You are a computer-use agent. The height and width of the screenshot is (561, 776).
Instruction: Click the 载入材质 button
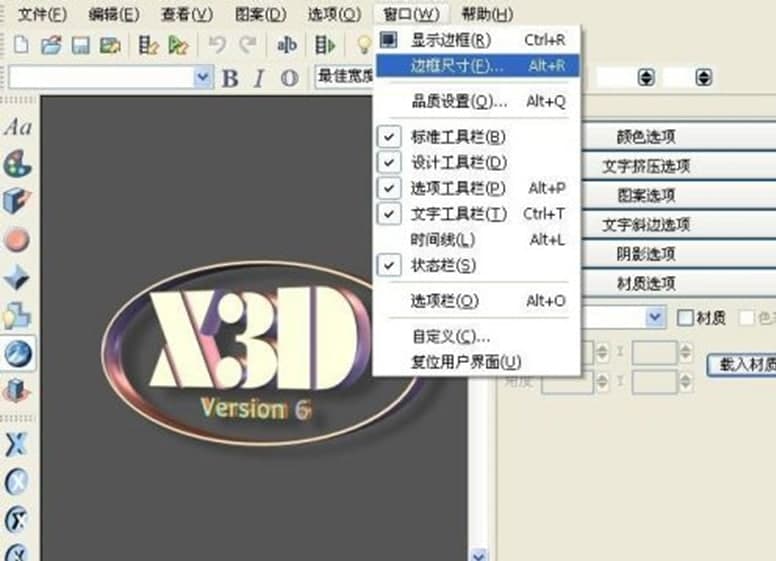click(x=742, y=365)
